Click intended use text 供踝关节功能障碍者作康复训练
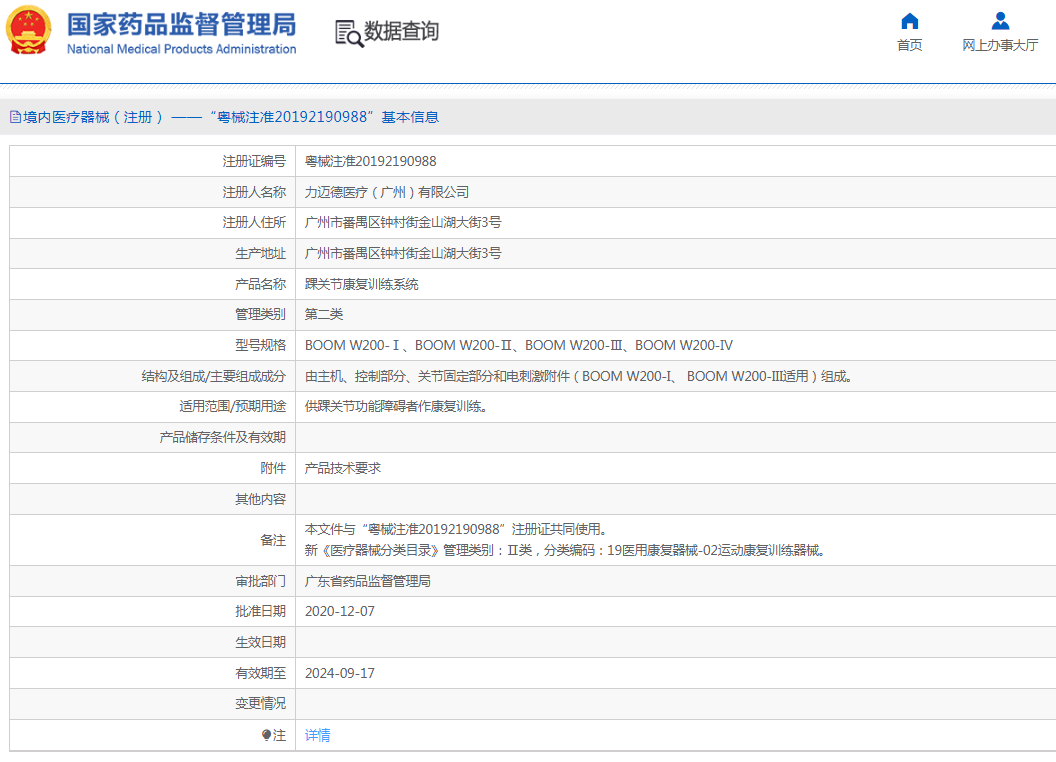 pos(396,407)
